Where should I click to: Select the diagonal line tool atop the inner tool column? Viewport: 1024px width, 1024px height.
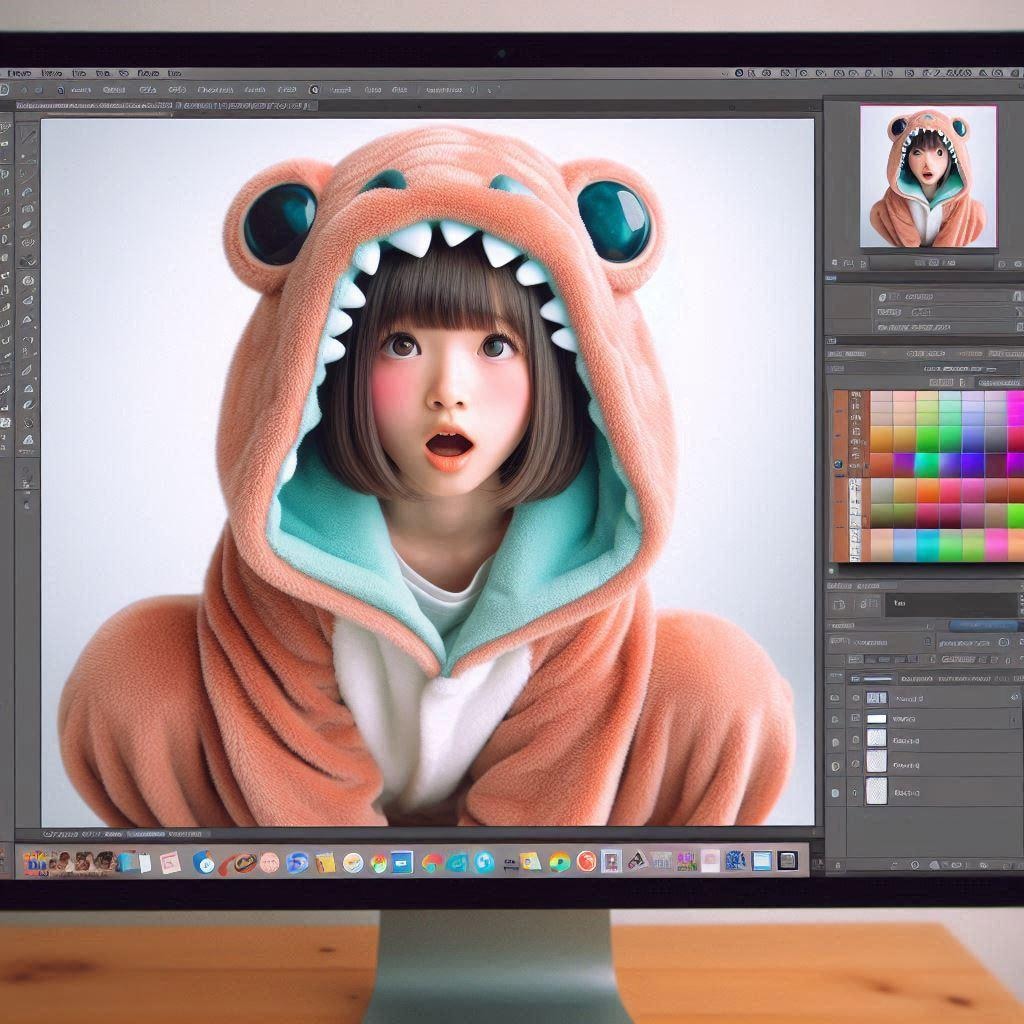[27, 135]
